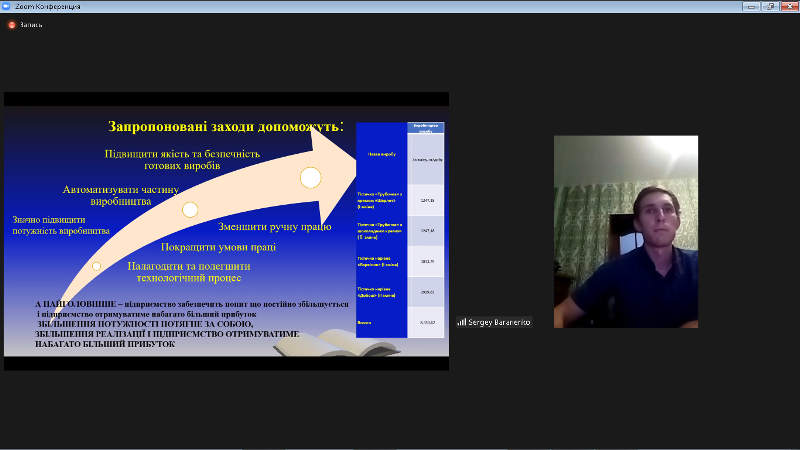Close the Zoom conference window
The width and height of the screenshot is (800, 450).
[x=790, y=6]
